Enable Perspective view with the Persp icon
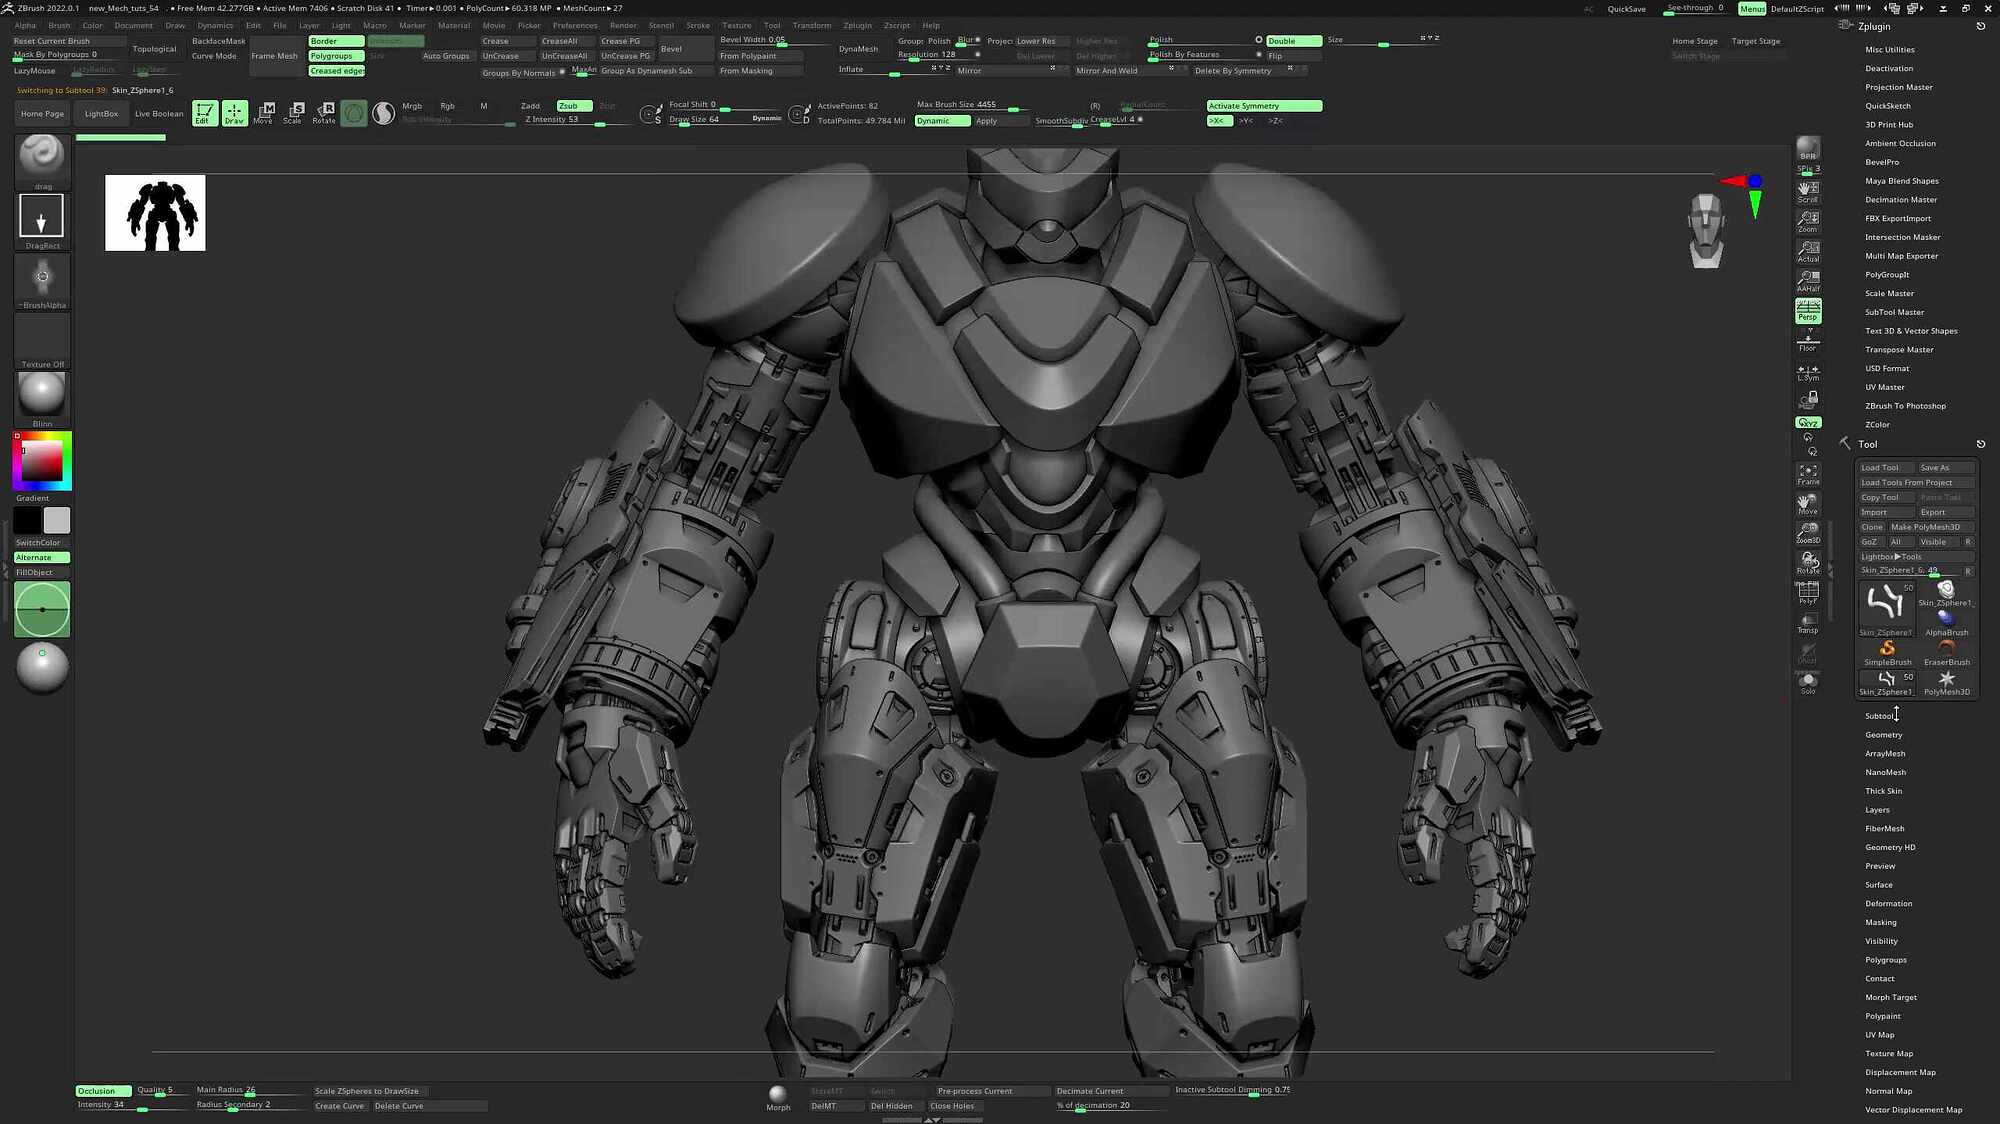Screen dimensions: 2000x1124 point(1808,313)
